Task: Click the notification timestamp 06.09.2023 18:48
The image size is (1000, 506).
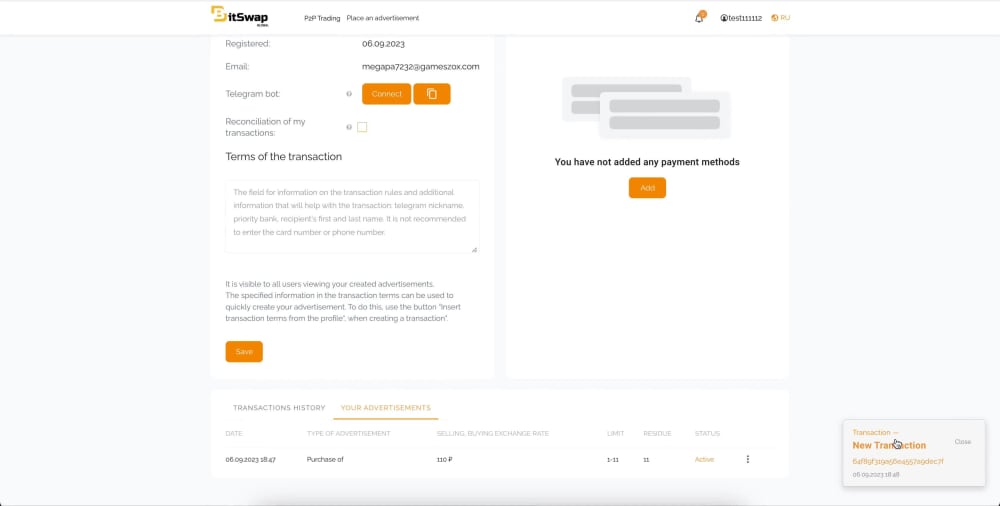Action: (876, 475)
